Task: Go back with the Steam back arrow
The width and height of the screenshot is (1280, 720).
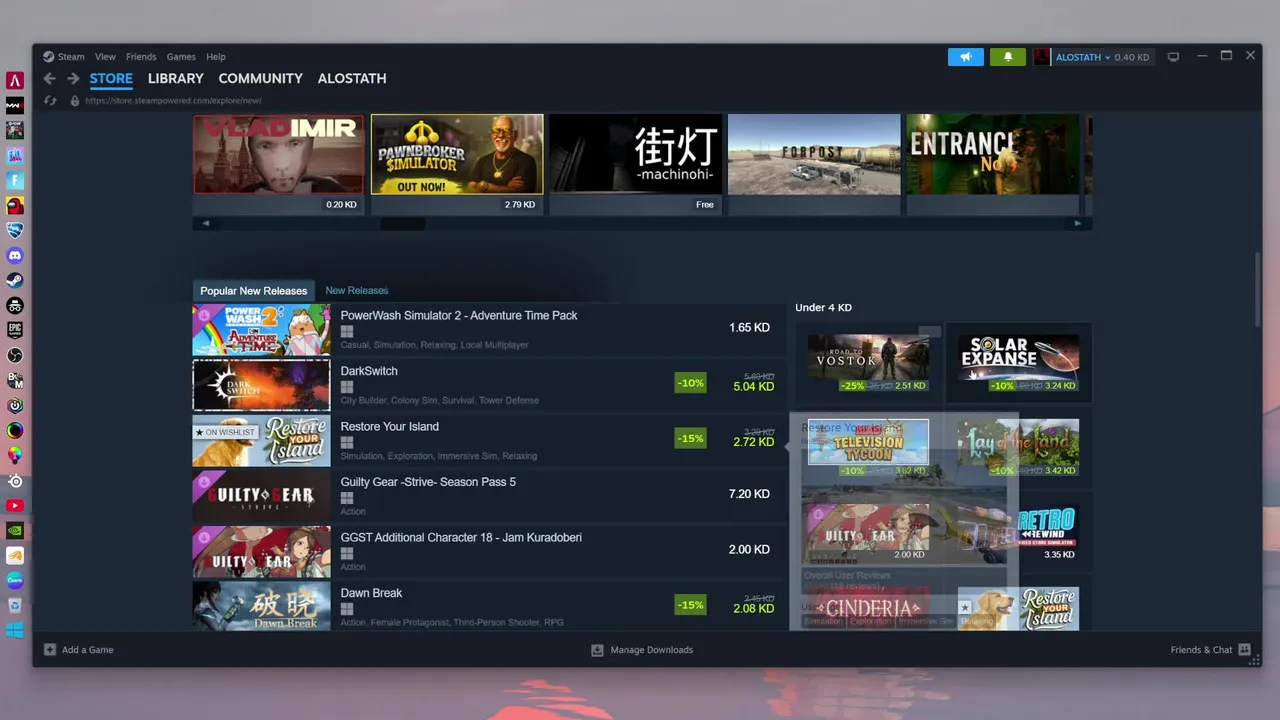Action: pyautogui.click(x=50, y=79)
